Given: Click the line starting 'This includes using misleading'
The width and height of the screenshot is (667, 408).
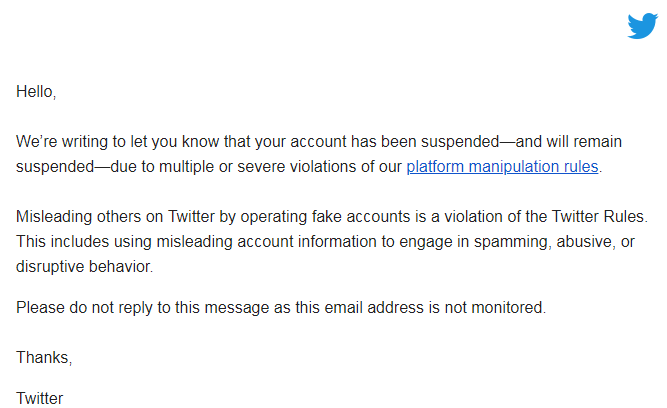Looking at the screenshot, I should click(x=325, y=242).
